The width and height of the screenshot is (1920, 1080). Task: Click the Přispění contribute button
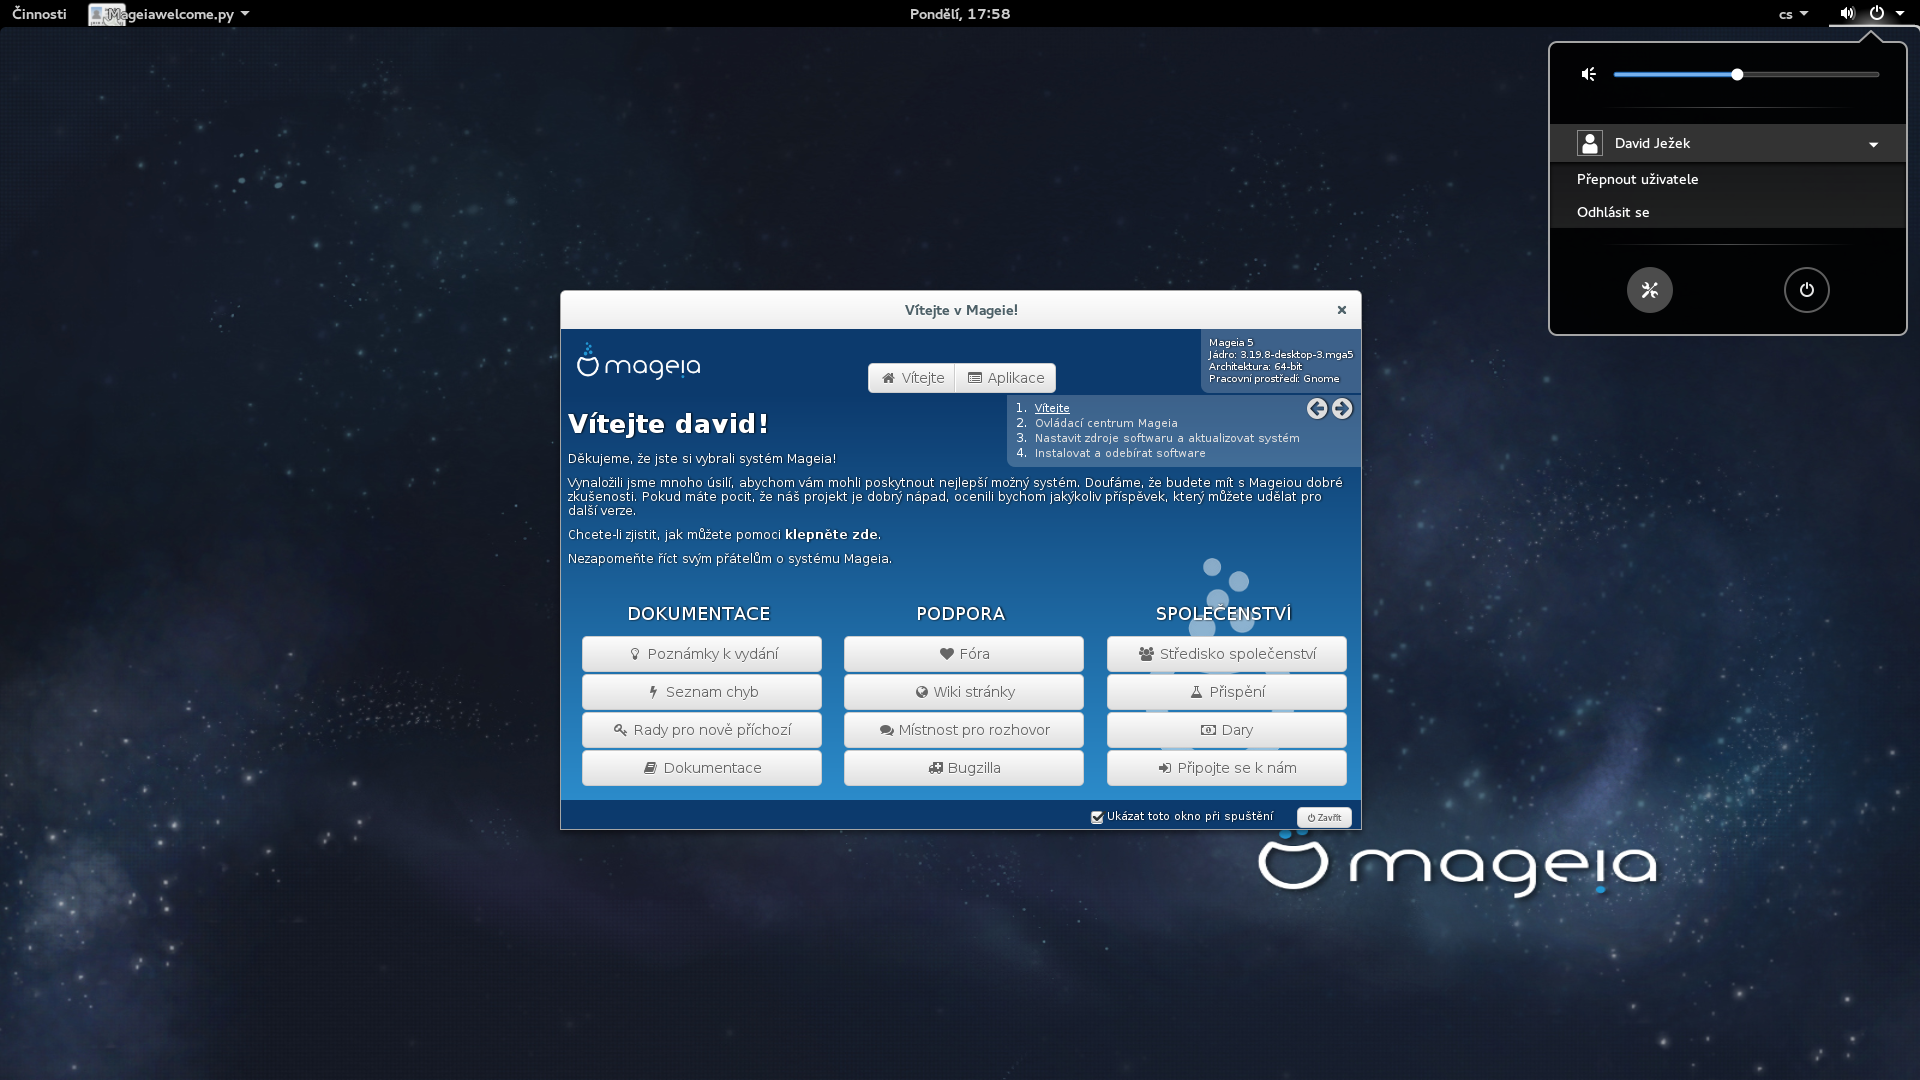click(1227, 692)
